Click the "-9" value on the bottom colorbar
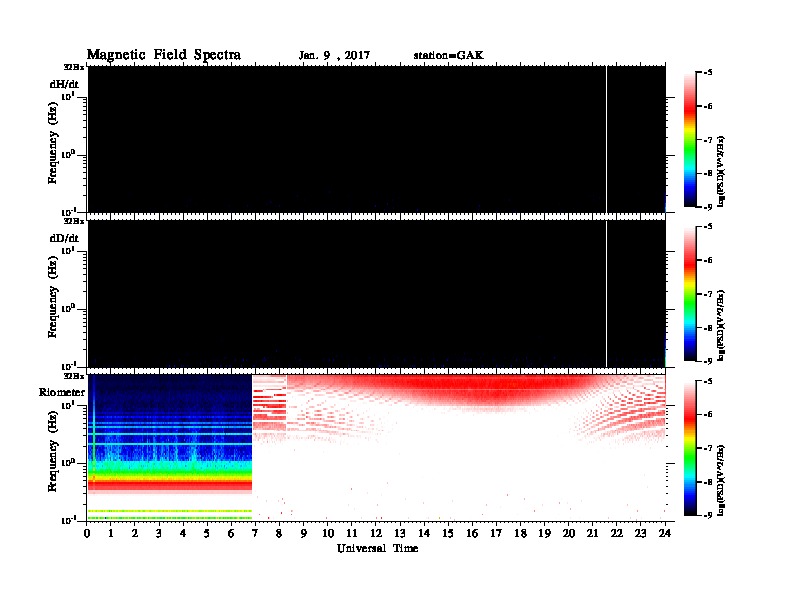Screen dimensions: 792x612 [x=707, y=515]
